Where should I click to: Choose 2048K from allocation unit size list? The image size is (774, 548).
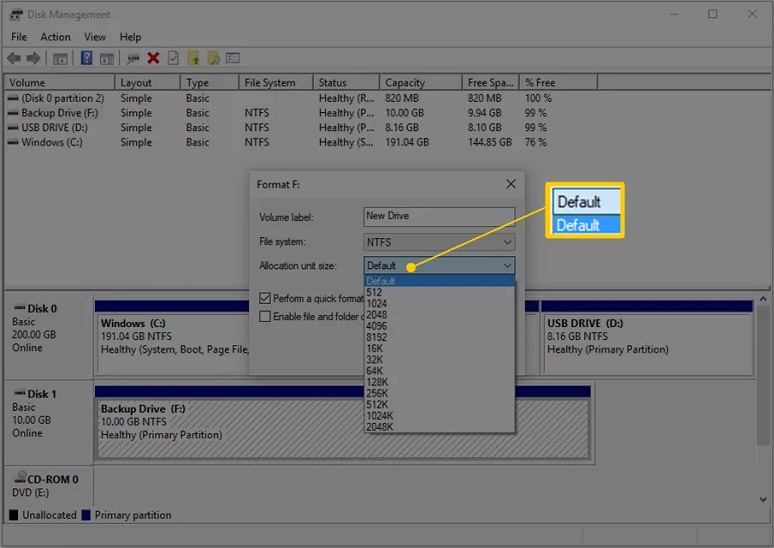pyautogui.click(x=439, y=427)
